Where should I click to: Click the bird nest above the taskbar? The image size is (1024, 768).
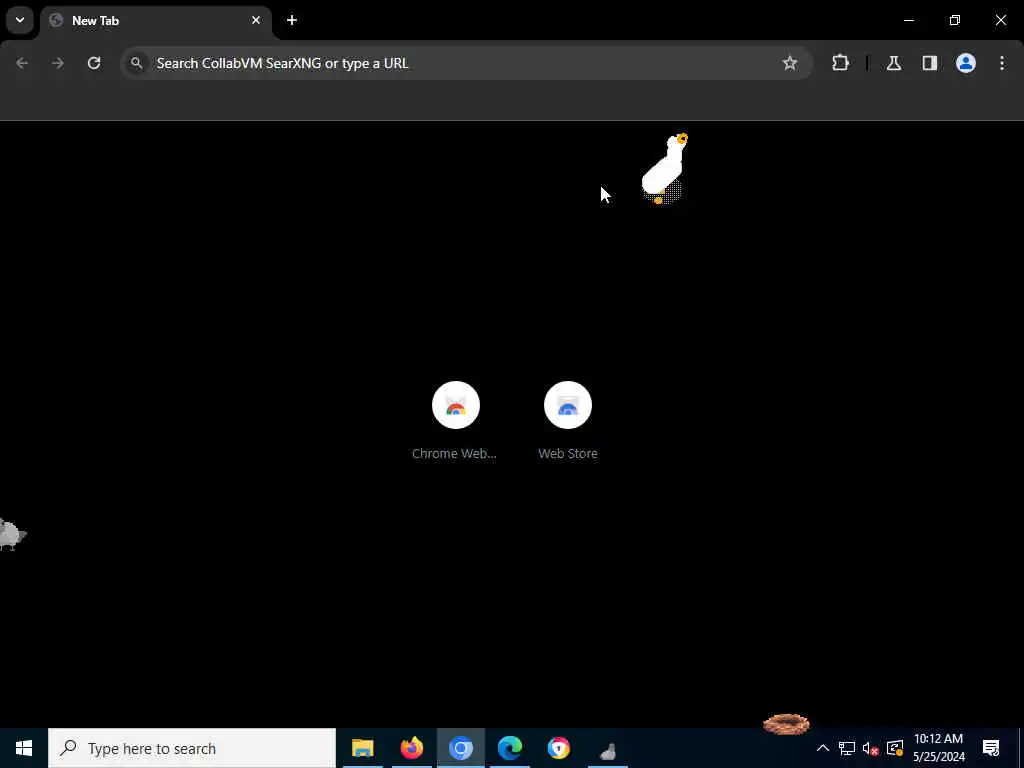tap(786, 724)
